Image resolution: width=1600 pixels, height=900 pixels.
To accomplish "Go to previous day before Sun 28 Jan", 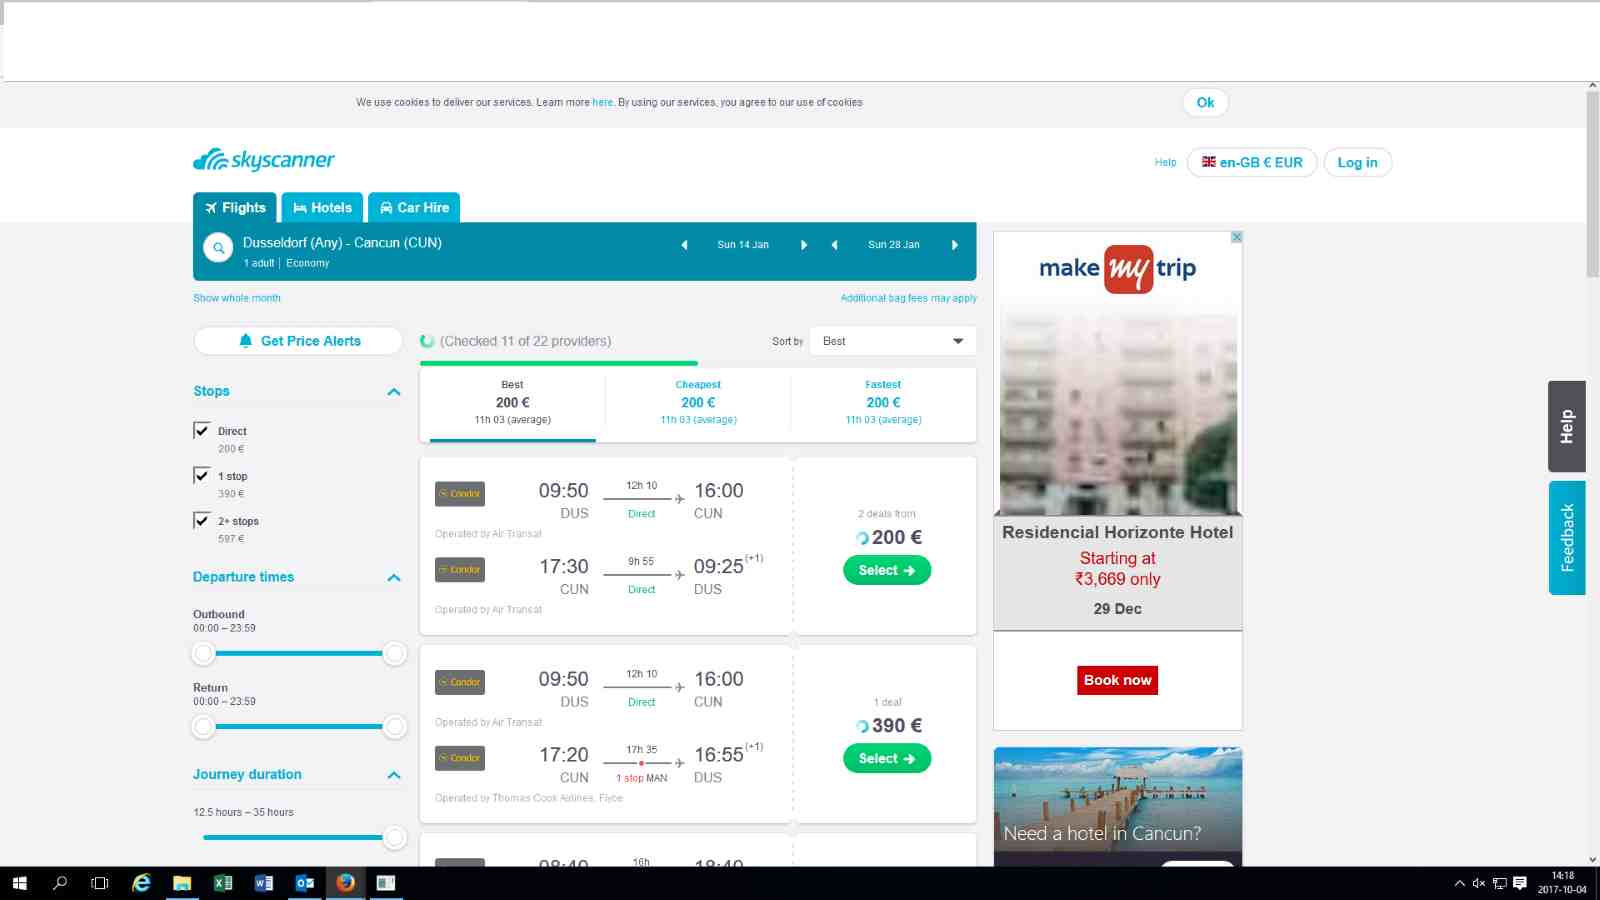I will [834, 245].
